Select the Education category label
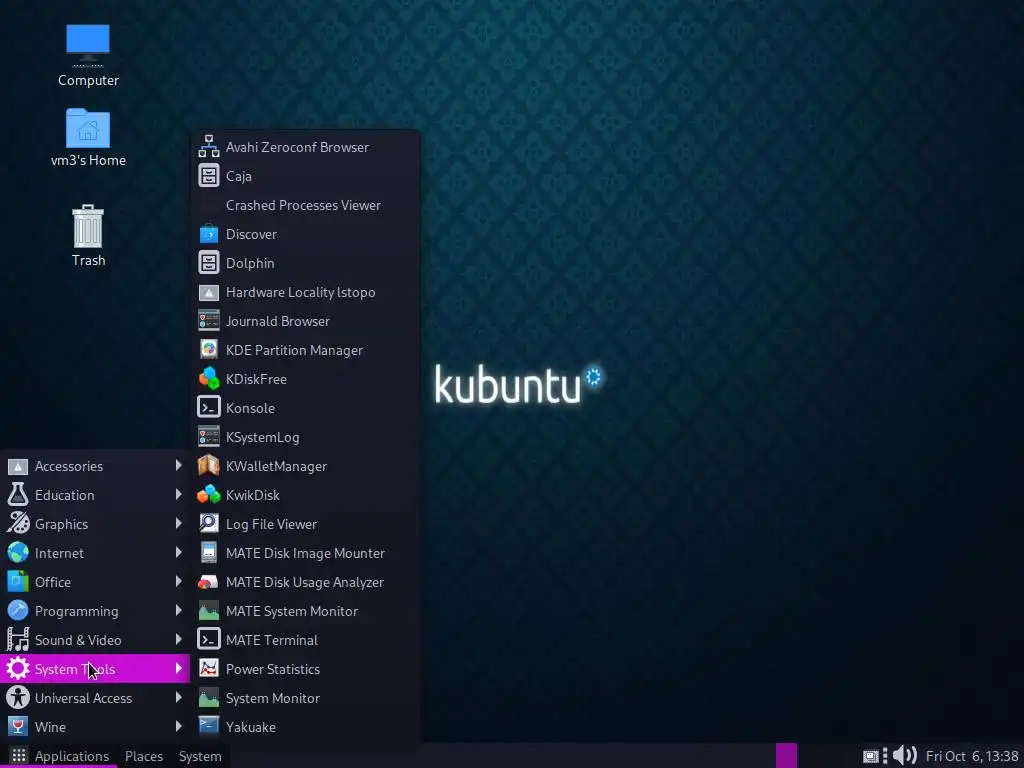 pyautogui.click(x=65, y=495)
